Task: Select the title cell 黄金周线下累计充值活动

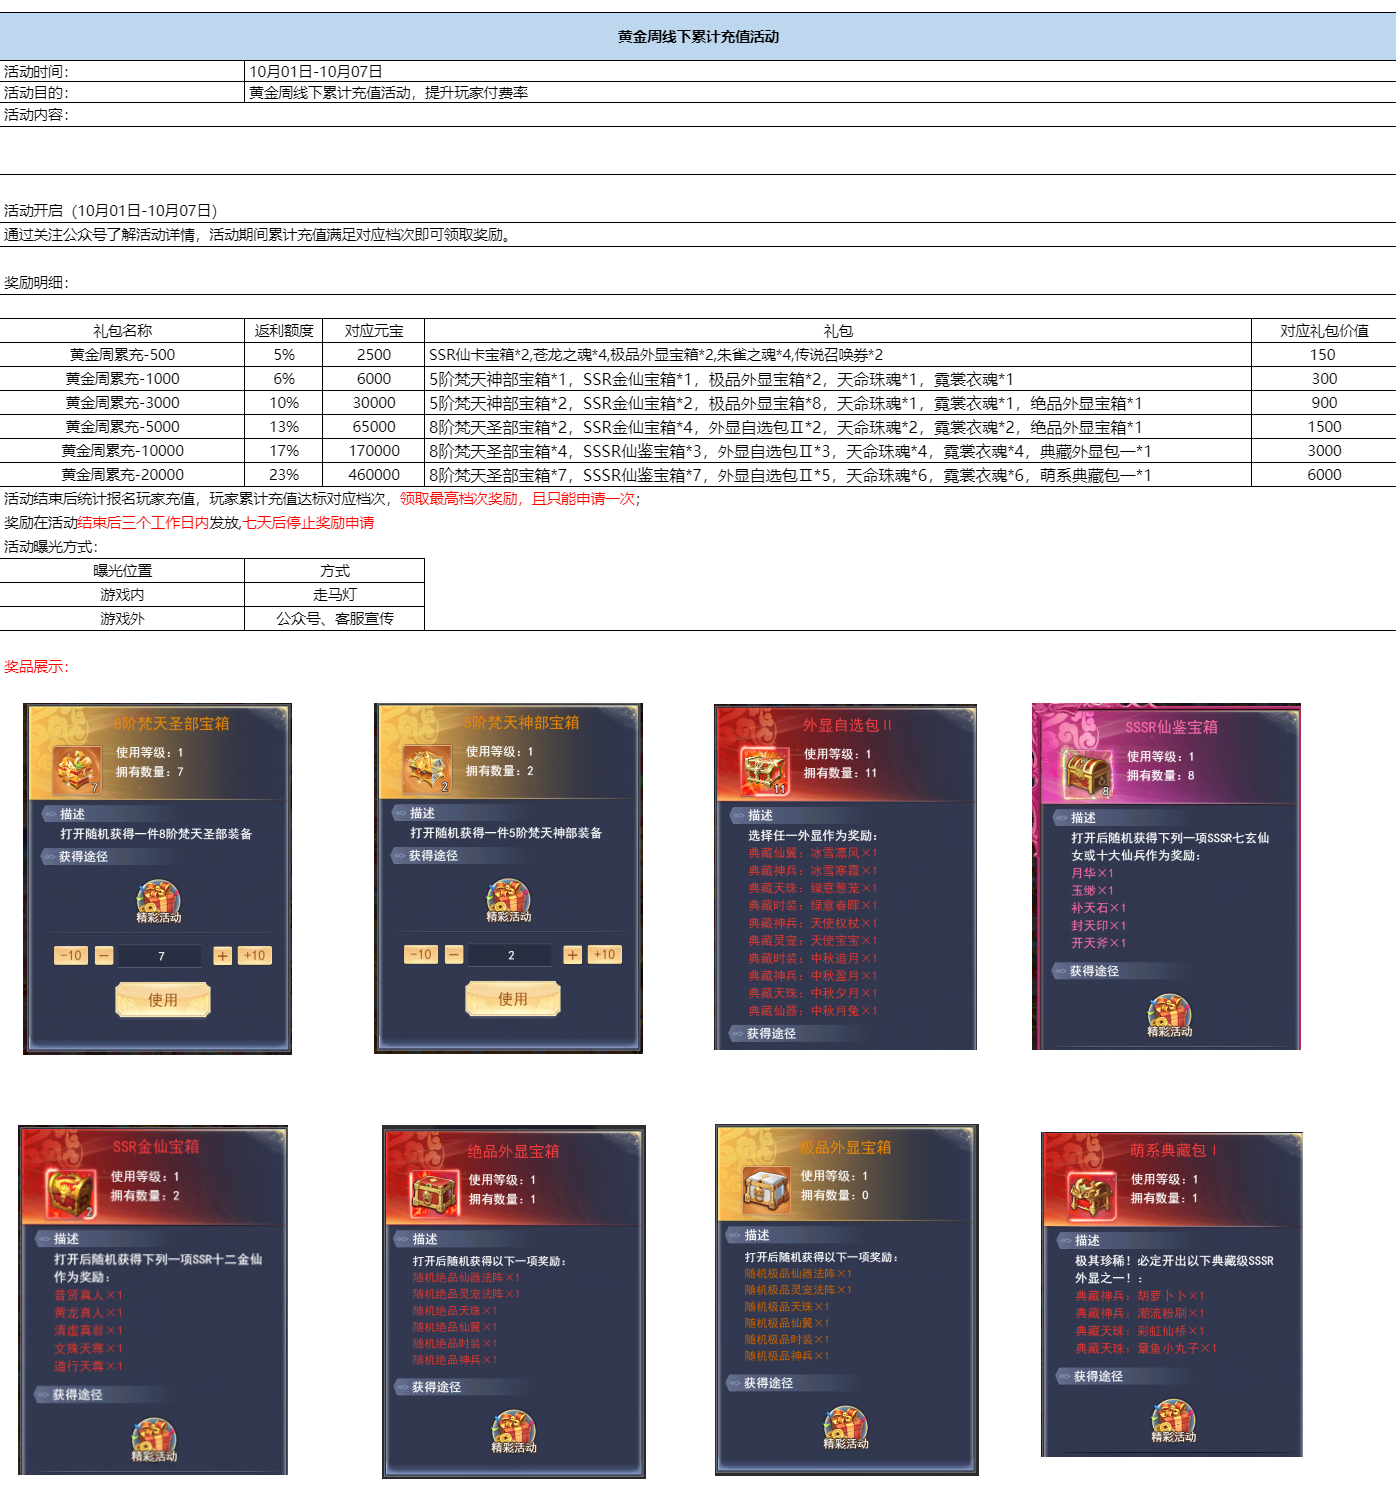Action: coord(698,36)
